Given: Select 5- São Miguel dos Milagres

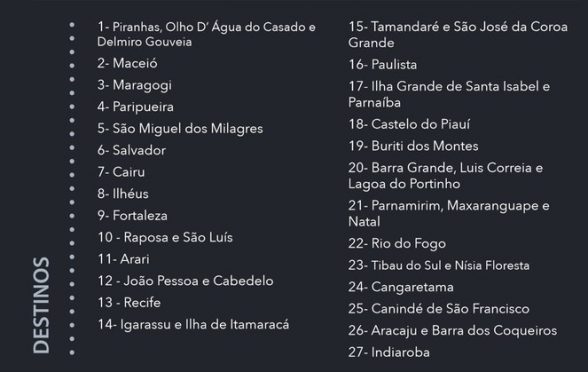Looking at the screenshot, I should [x=180, y=129].
